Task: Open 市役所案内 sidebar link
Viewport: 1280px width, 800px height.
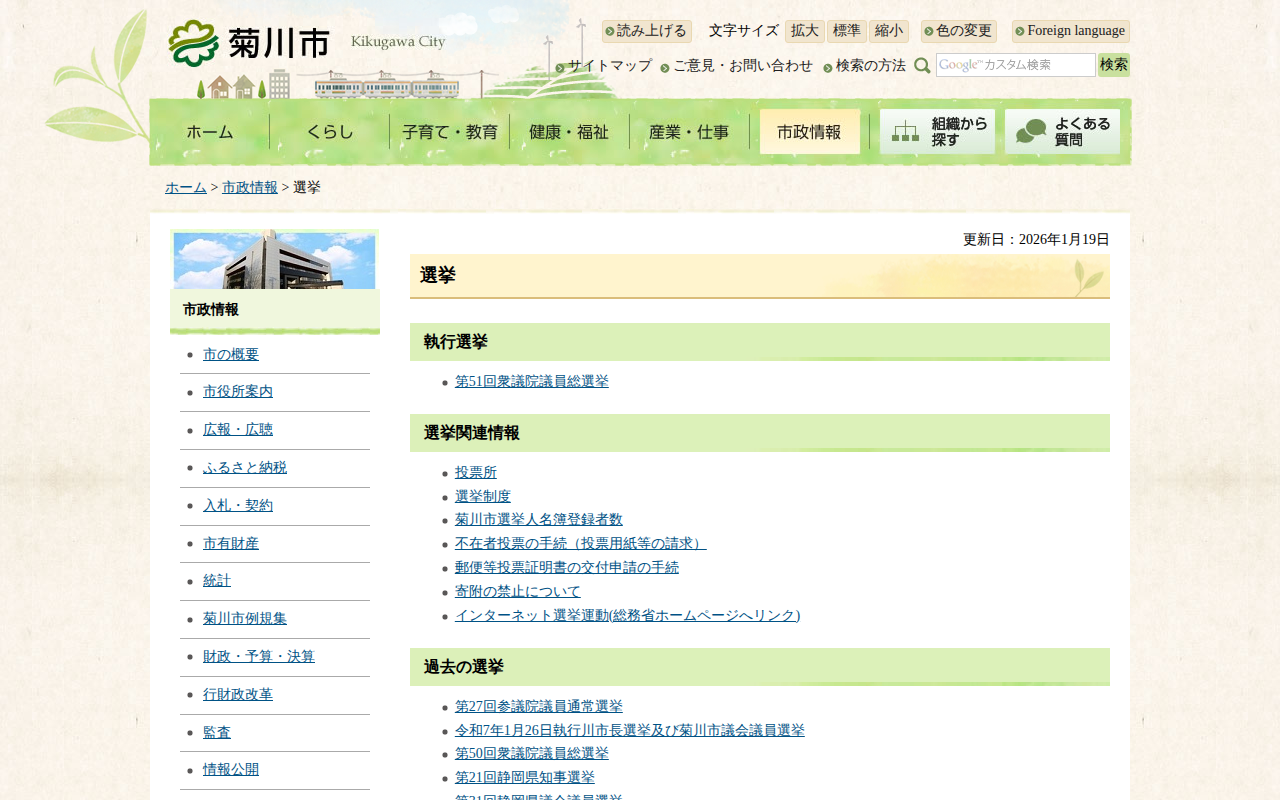Action: click(238, 392)
